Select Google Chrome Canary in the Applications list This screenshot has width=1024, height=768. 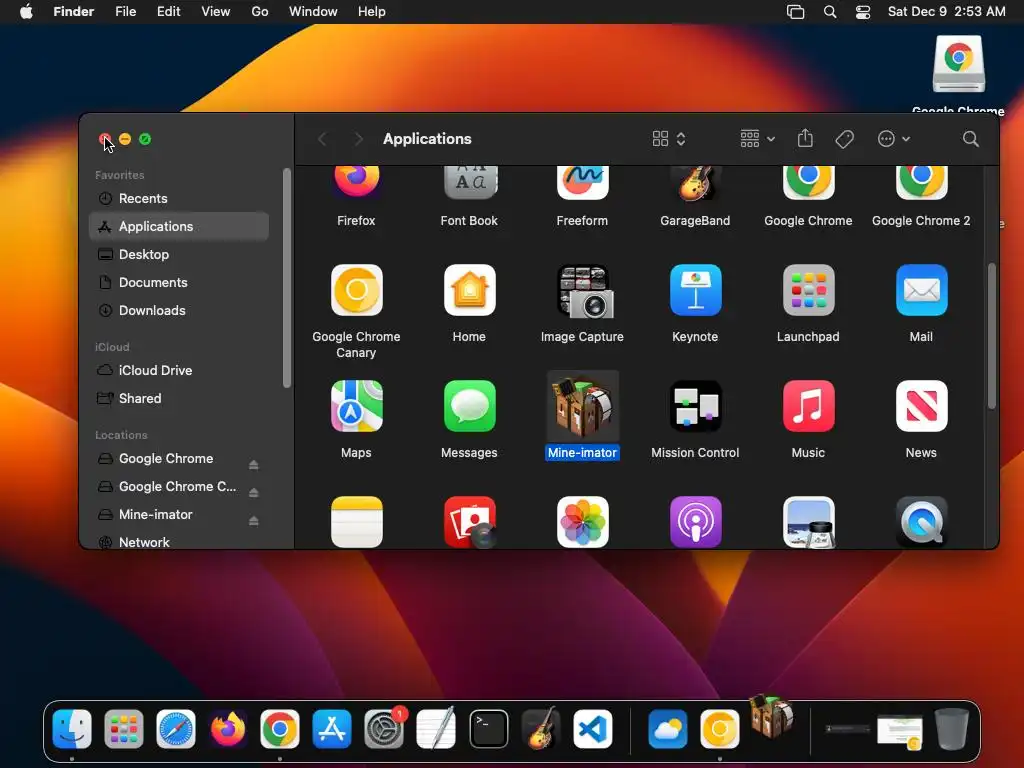pos(356,290)
